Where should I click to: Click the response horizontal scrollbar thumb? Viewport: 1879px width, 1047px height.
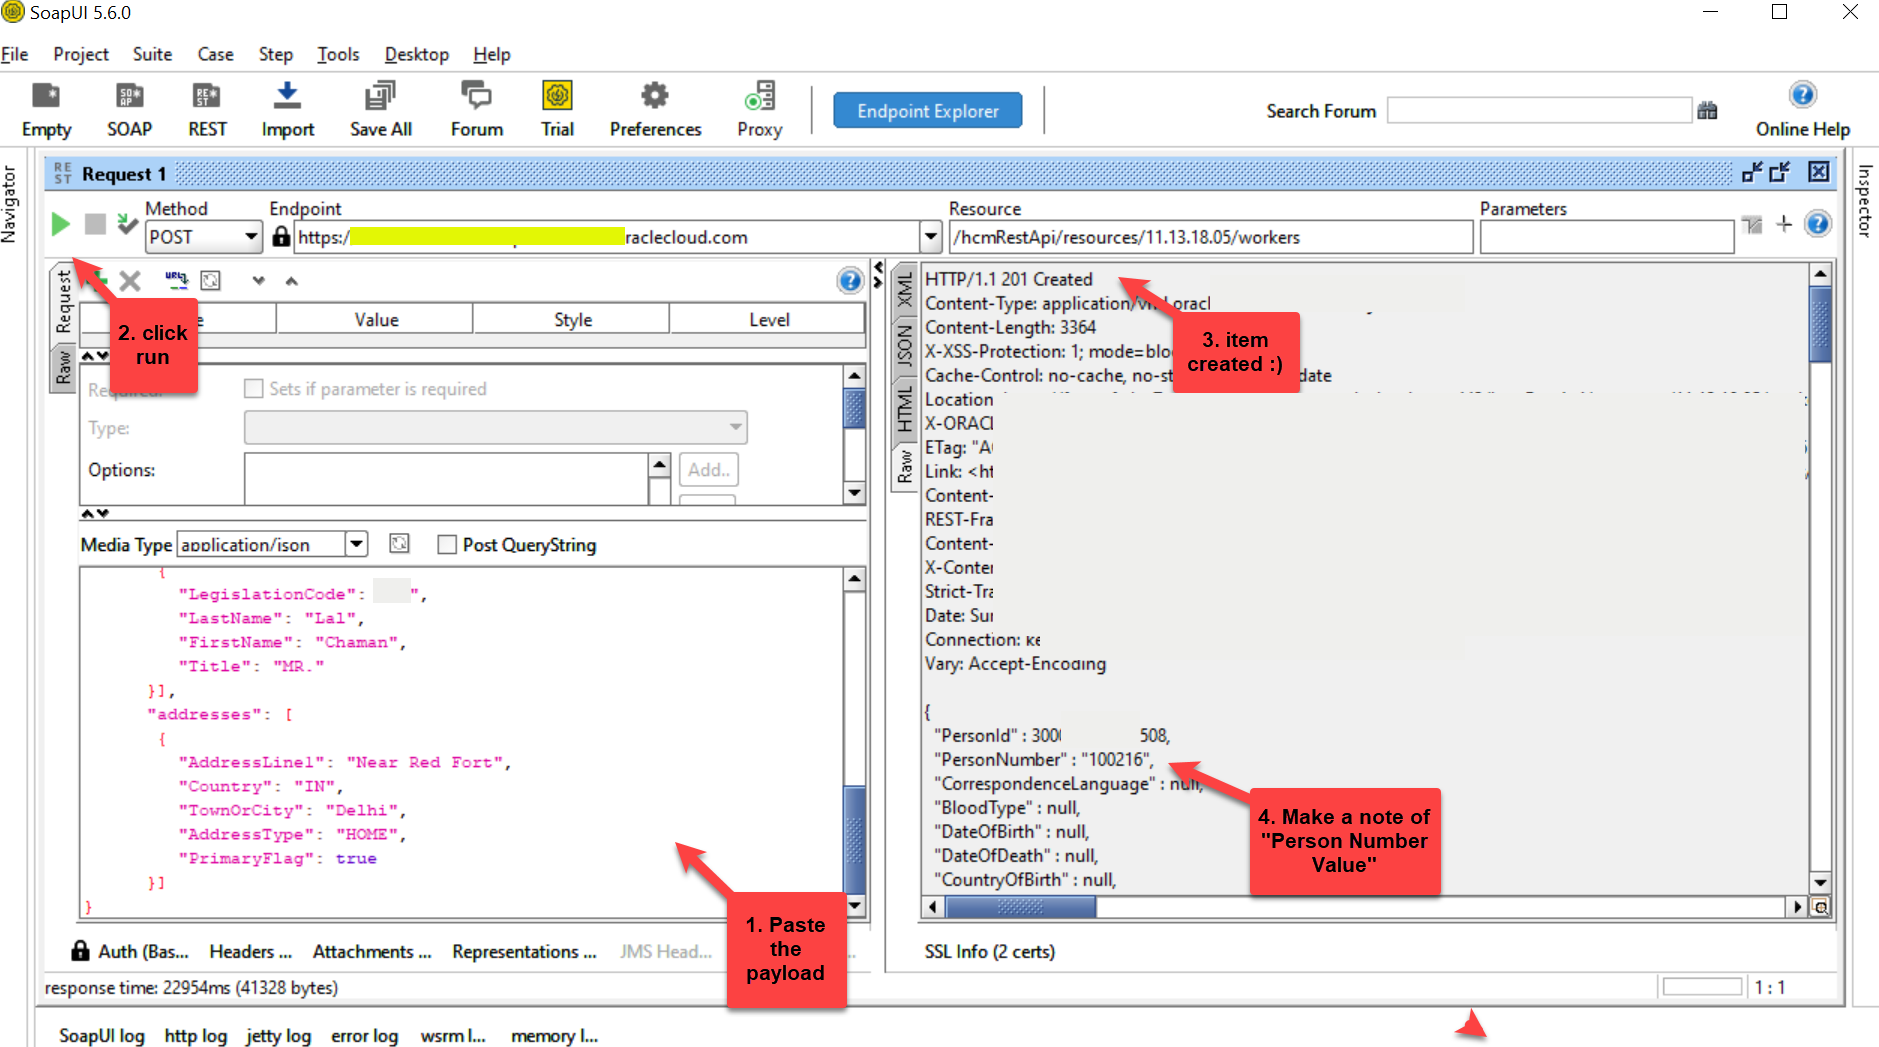tap(1020, 907)
